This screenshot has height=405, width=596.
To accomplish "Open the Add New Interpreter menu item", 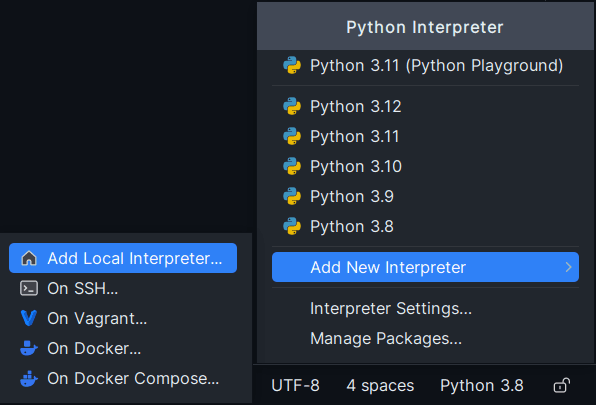I will pos(425,267).
